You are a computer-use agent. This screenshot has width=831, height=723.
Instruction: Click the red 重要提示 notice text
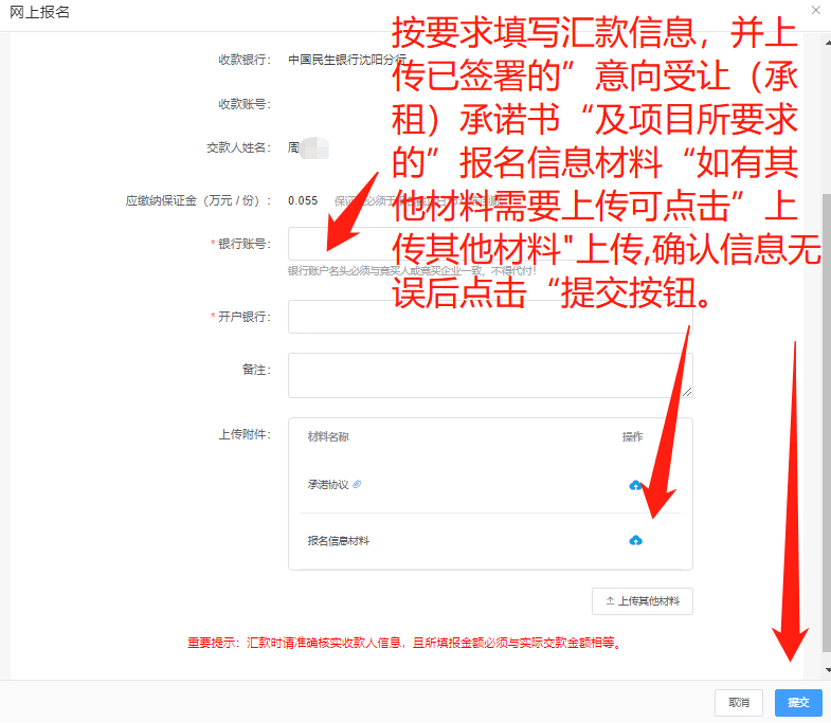tap(403, 643)
